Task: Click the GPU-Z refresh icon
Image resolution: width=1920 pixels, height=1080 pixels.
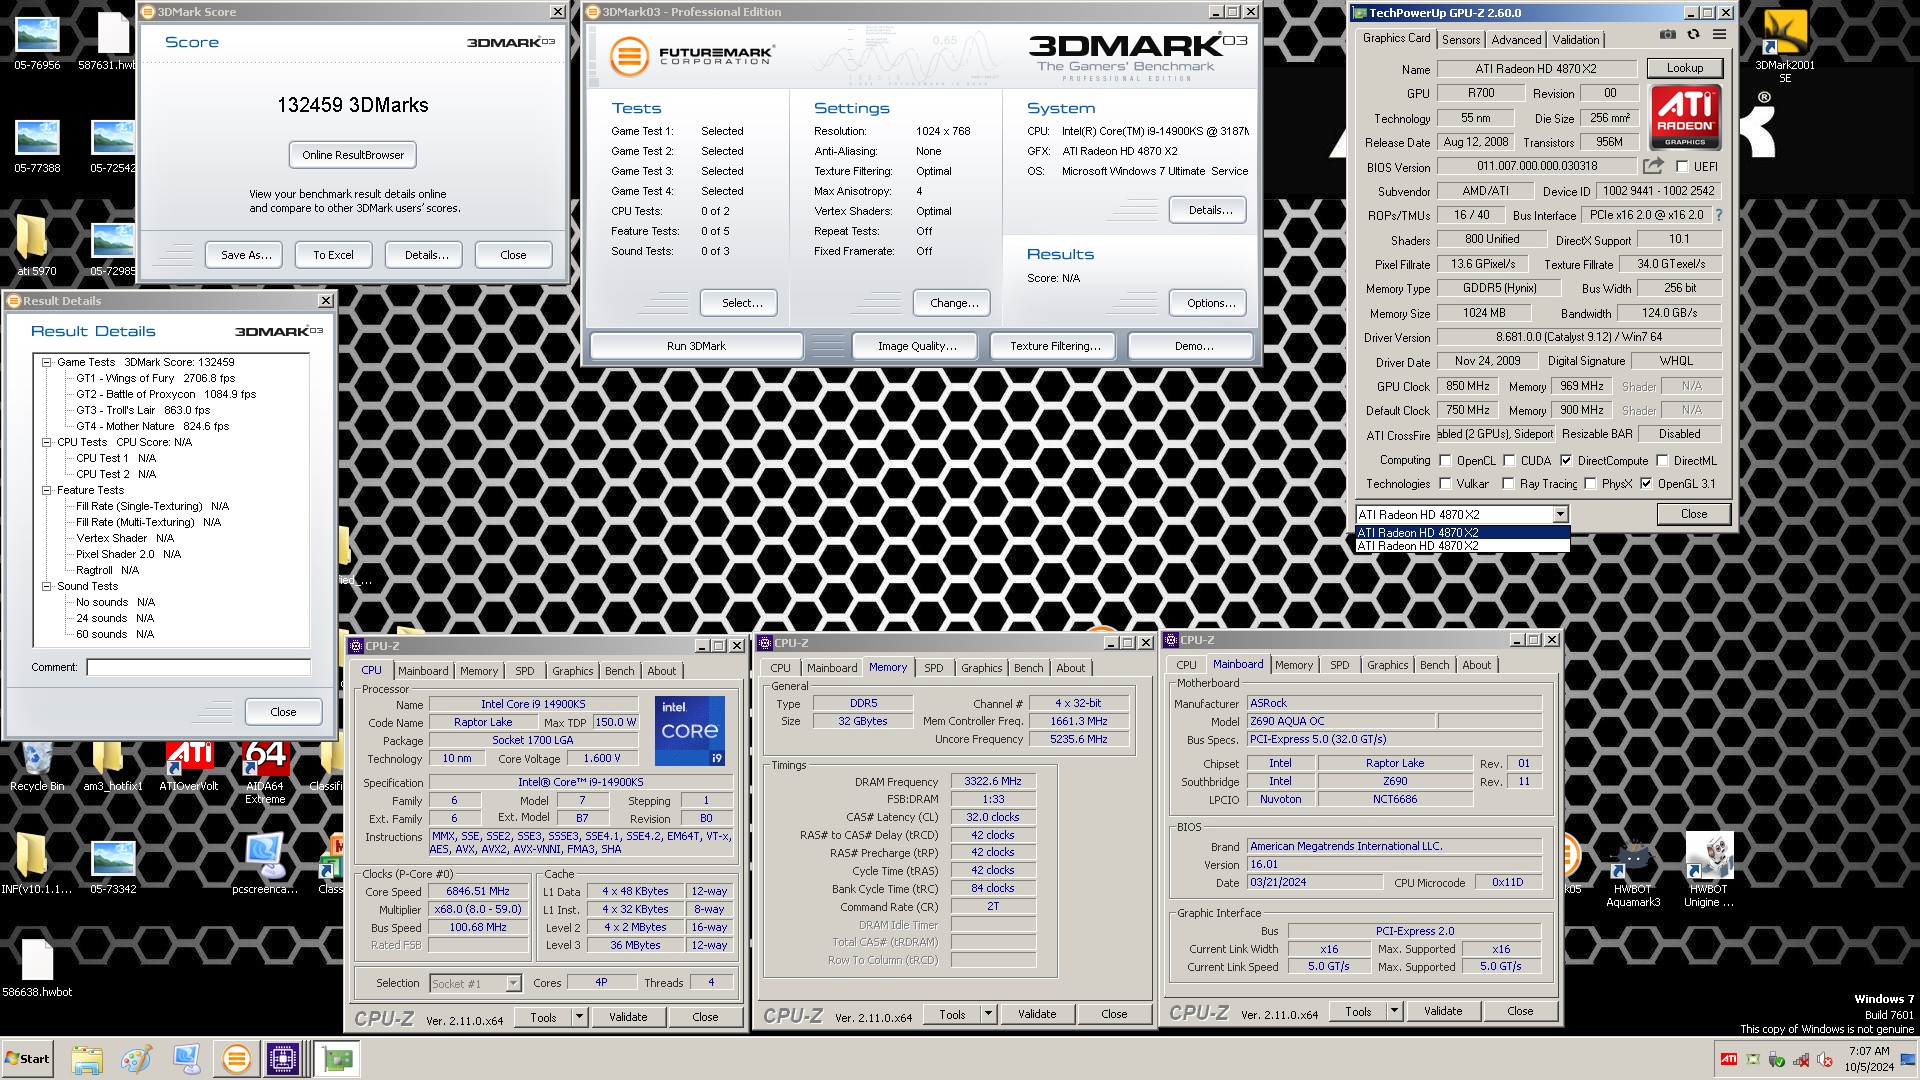Action: (x=1693, y=35)
